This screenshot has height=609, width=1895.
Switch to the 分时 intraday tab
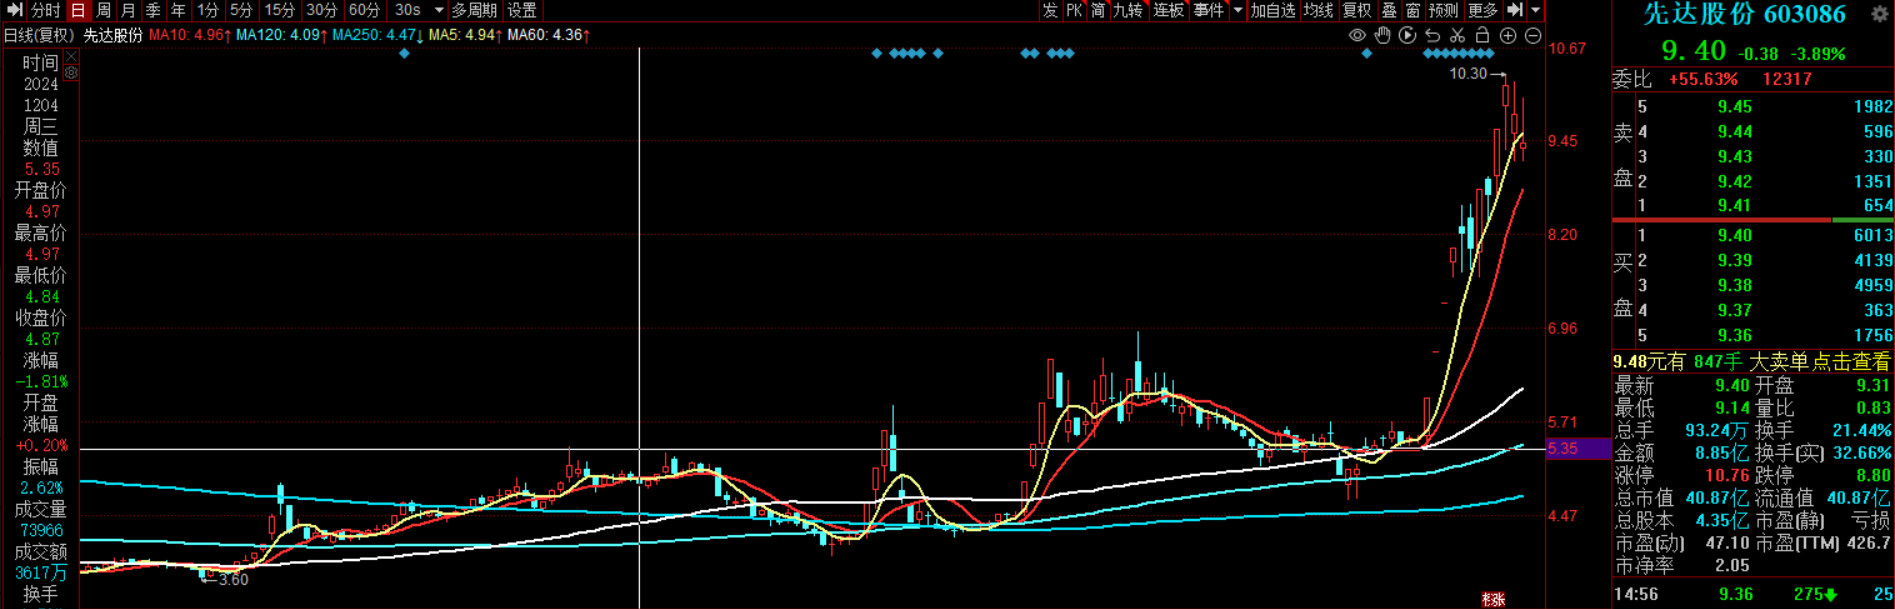(44, 10)
